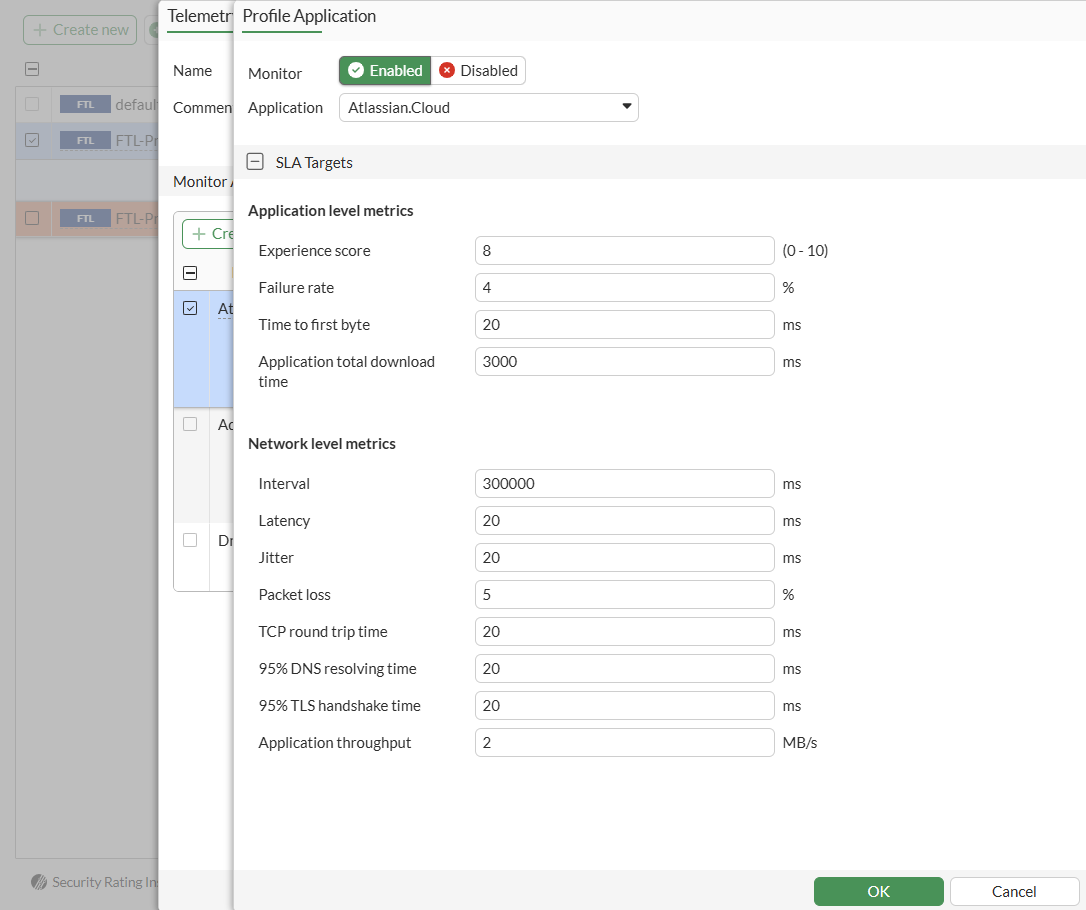Click the FTL badge on the selected FTL-Pr row
Screen dimensions: 1086x910
coord(85,140)
